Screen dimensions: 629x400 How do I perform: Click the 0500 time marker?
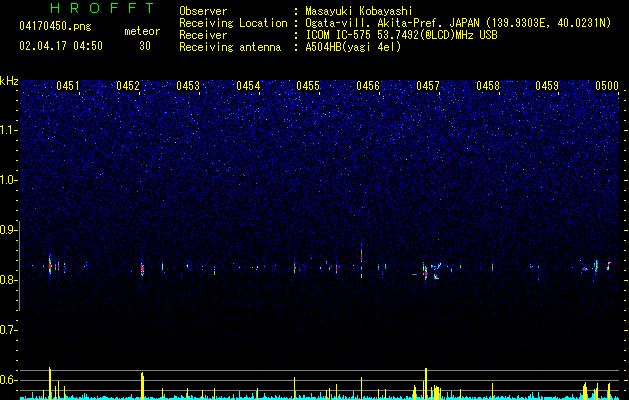click(607, 85)
